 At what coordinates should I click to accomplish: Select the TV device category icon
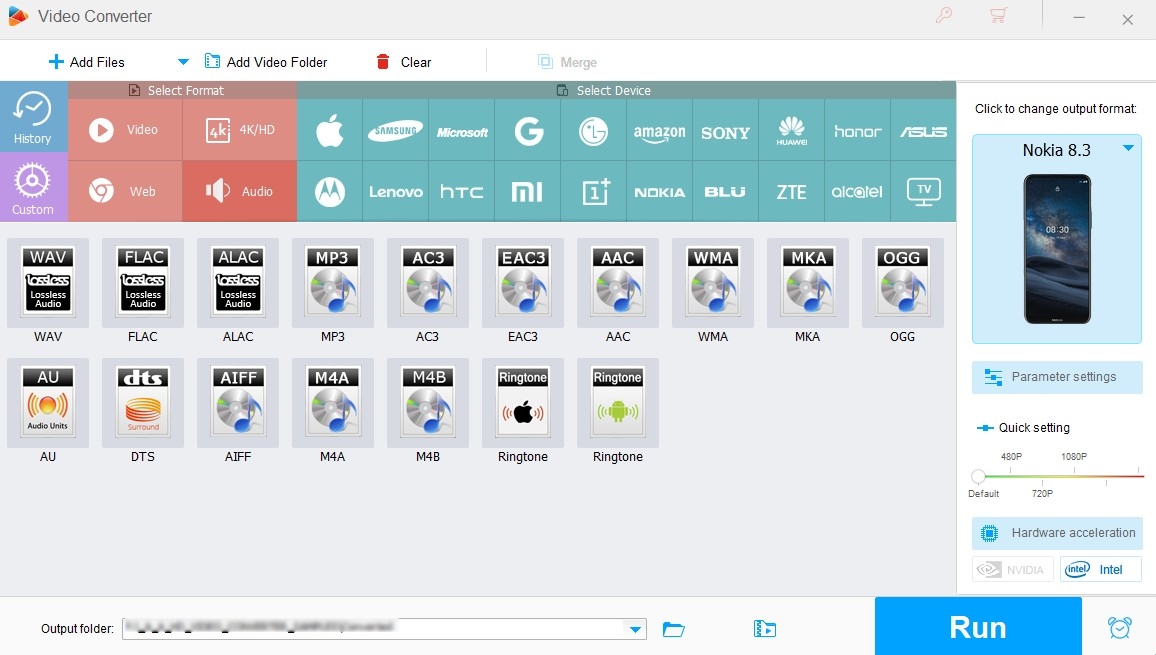coord(923,191)
